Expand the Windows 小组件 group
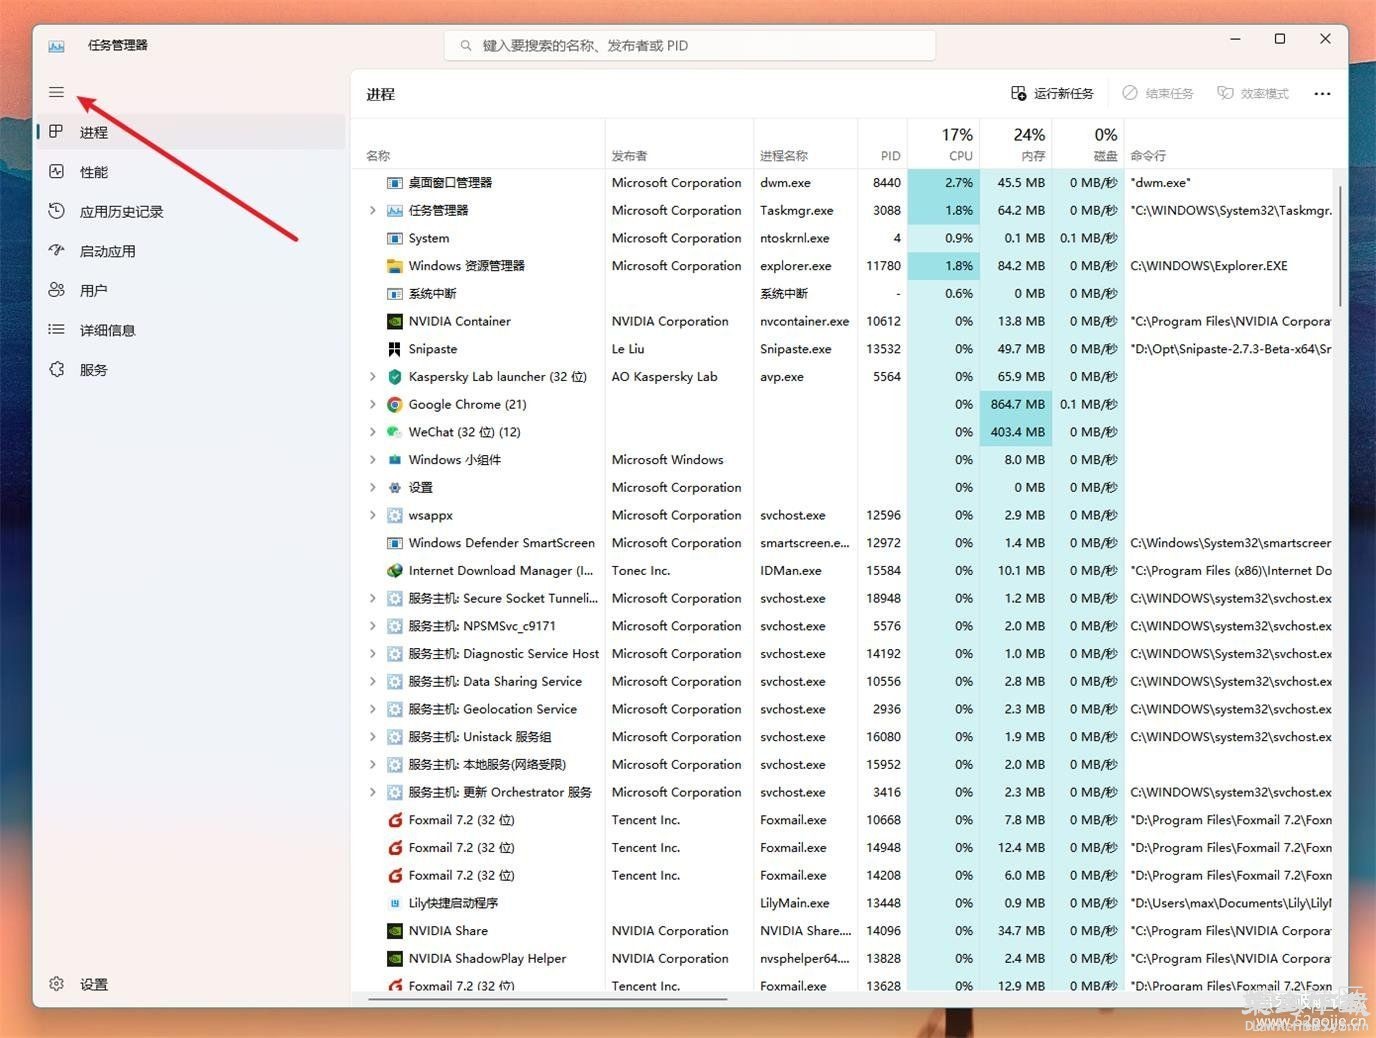Screen dimensions: 1376x1038 372,460
